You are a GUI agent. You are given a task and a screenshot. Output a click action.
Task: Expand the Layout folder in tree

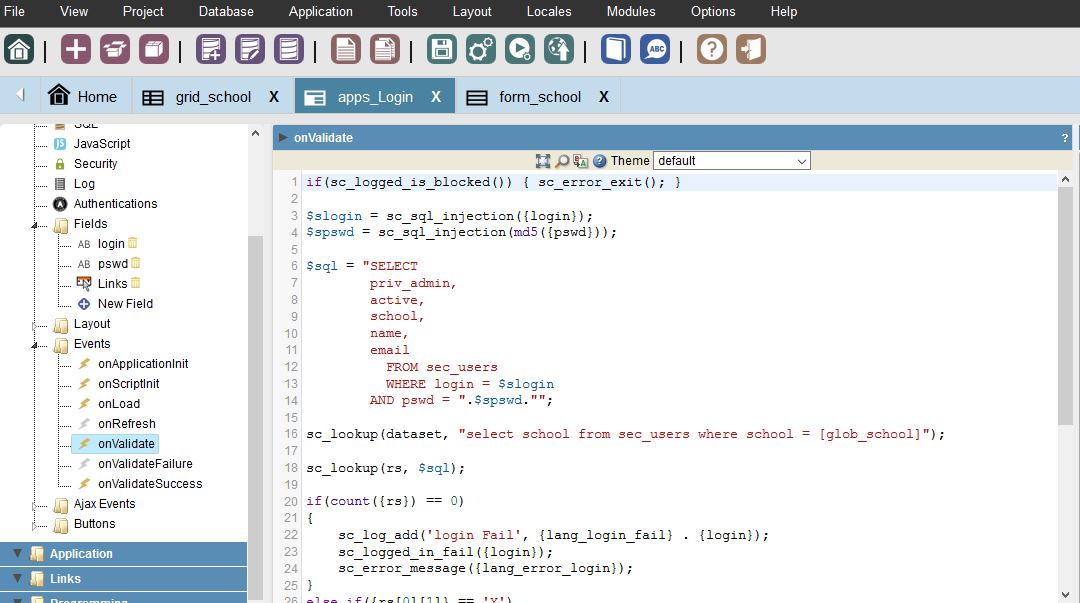(34, 325)
